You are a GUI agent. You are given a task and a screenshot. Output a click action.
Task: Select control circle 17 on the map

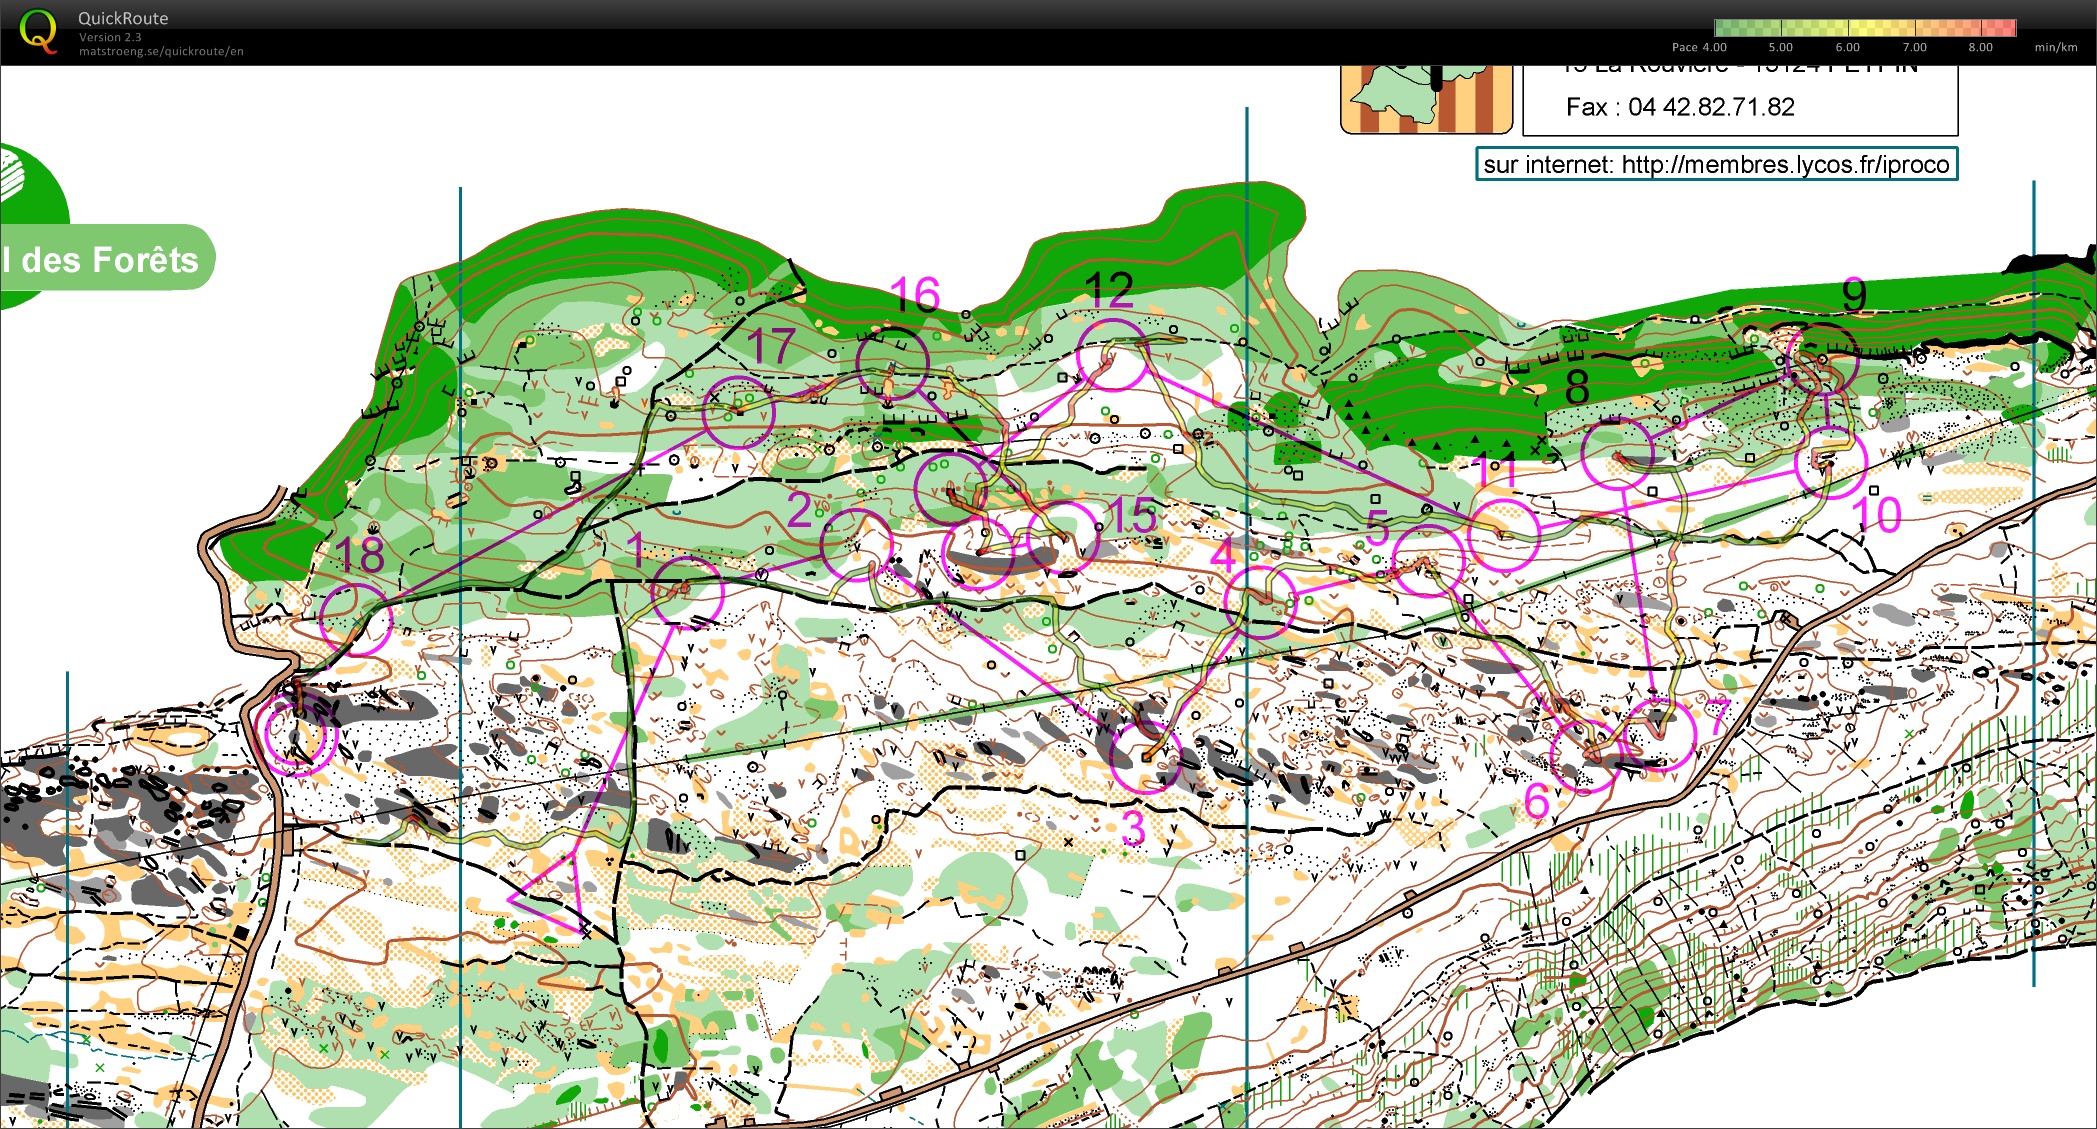738,411
